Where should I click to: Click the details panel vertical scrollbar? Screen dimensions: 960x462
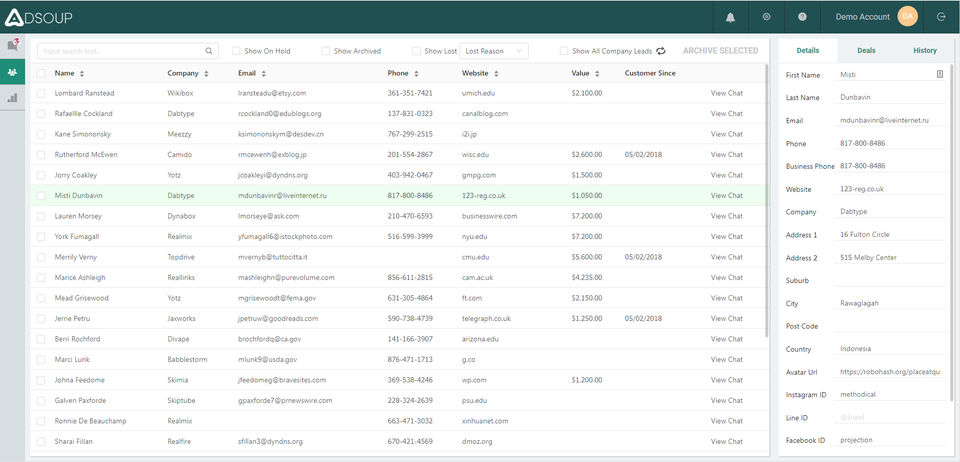coord(951,233)
